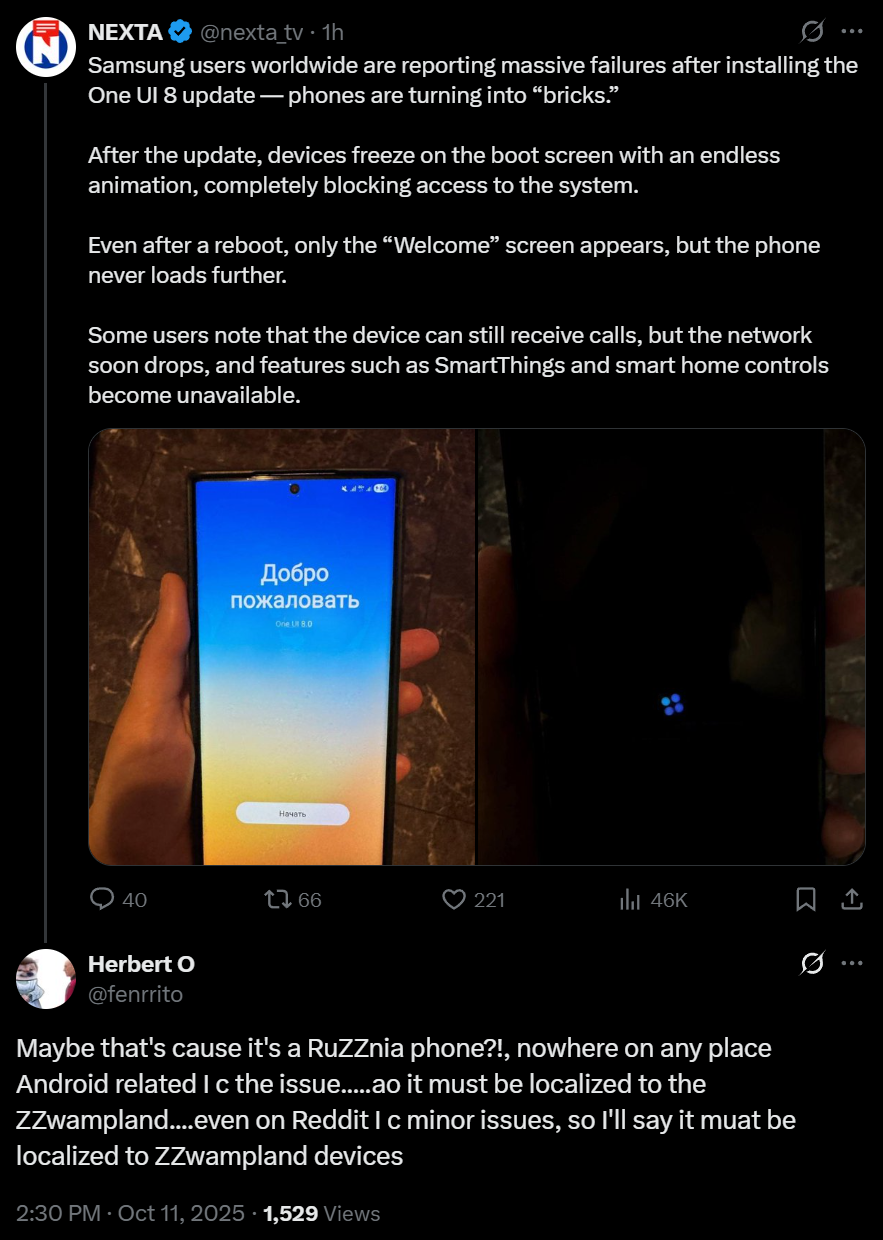Viewport: 883px width, 1240px height.
Task: Open the NEXTA profile avatar
Action: [x=46, y=46]
